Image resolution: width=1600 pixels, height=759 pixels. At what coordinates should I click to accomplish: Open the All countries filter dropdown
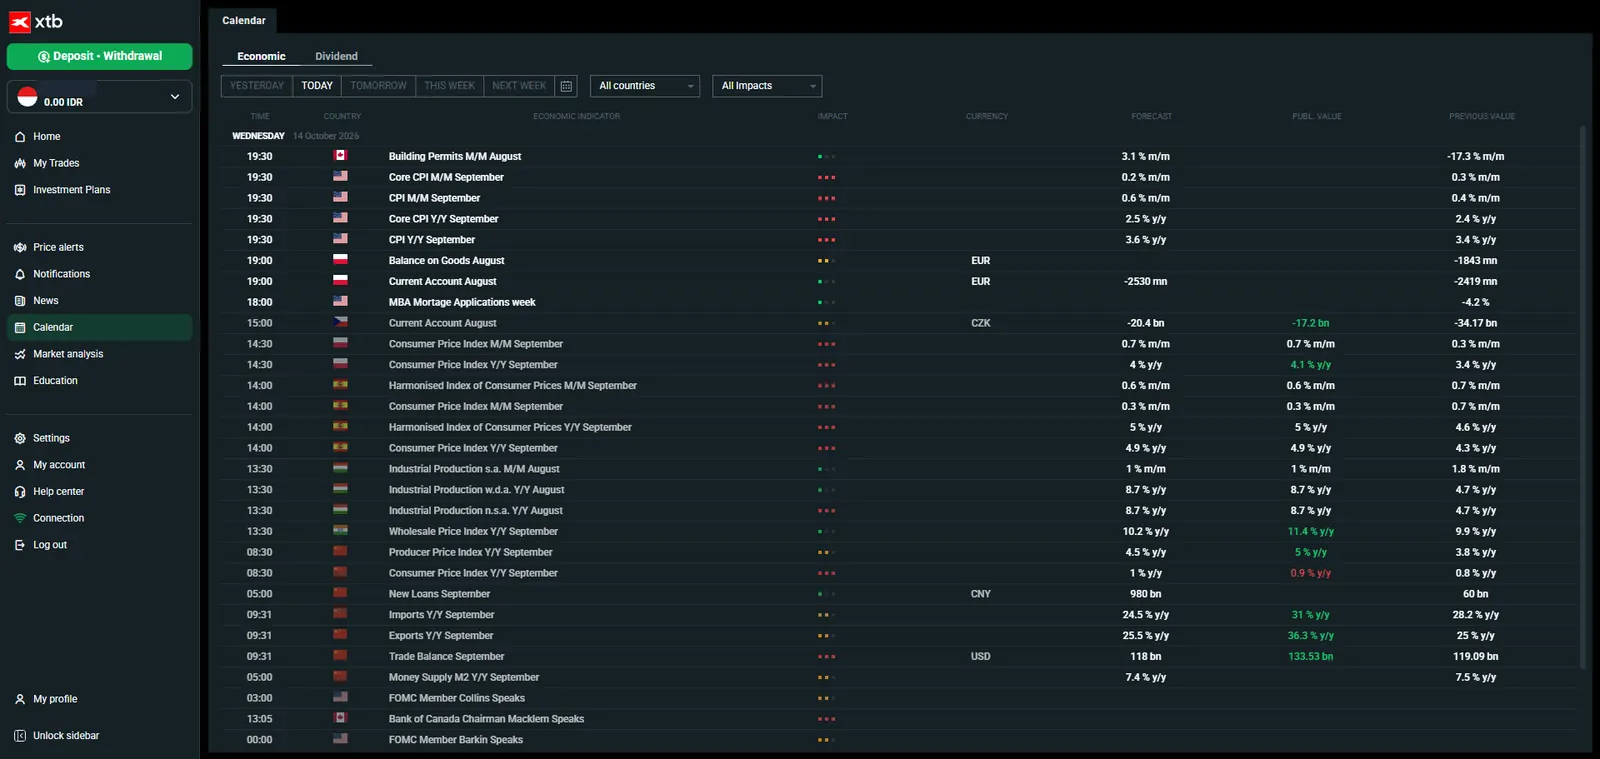[645, 86]
